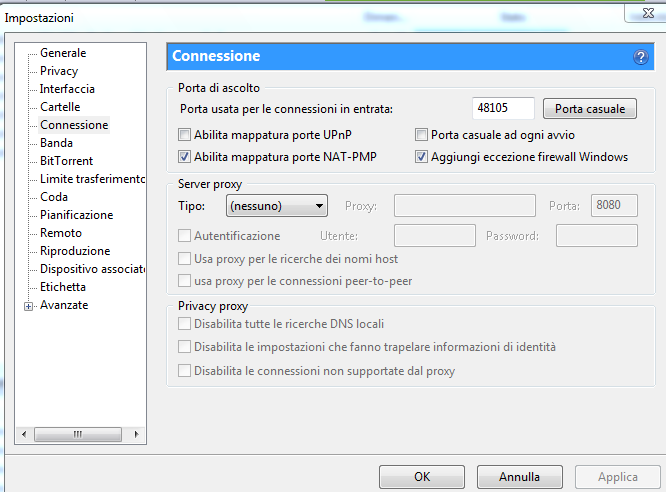The image size is (666, 492).
Task: Go to Banda settings
Action: click(56, 143)
